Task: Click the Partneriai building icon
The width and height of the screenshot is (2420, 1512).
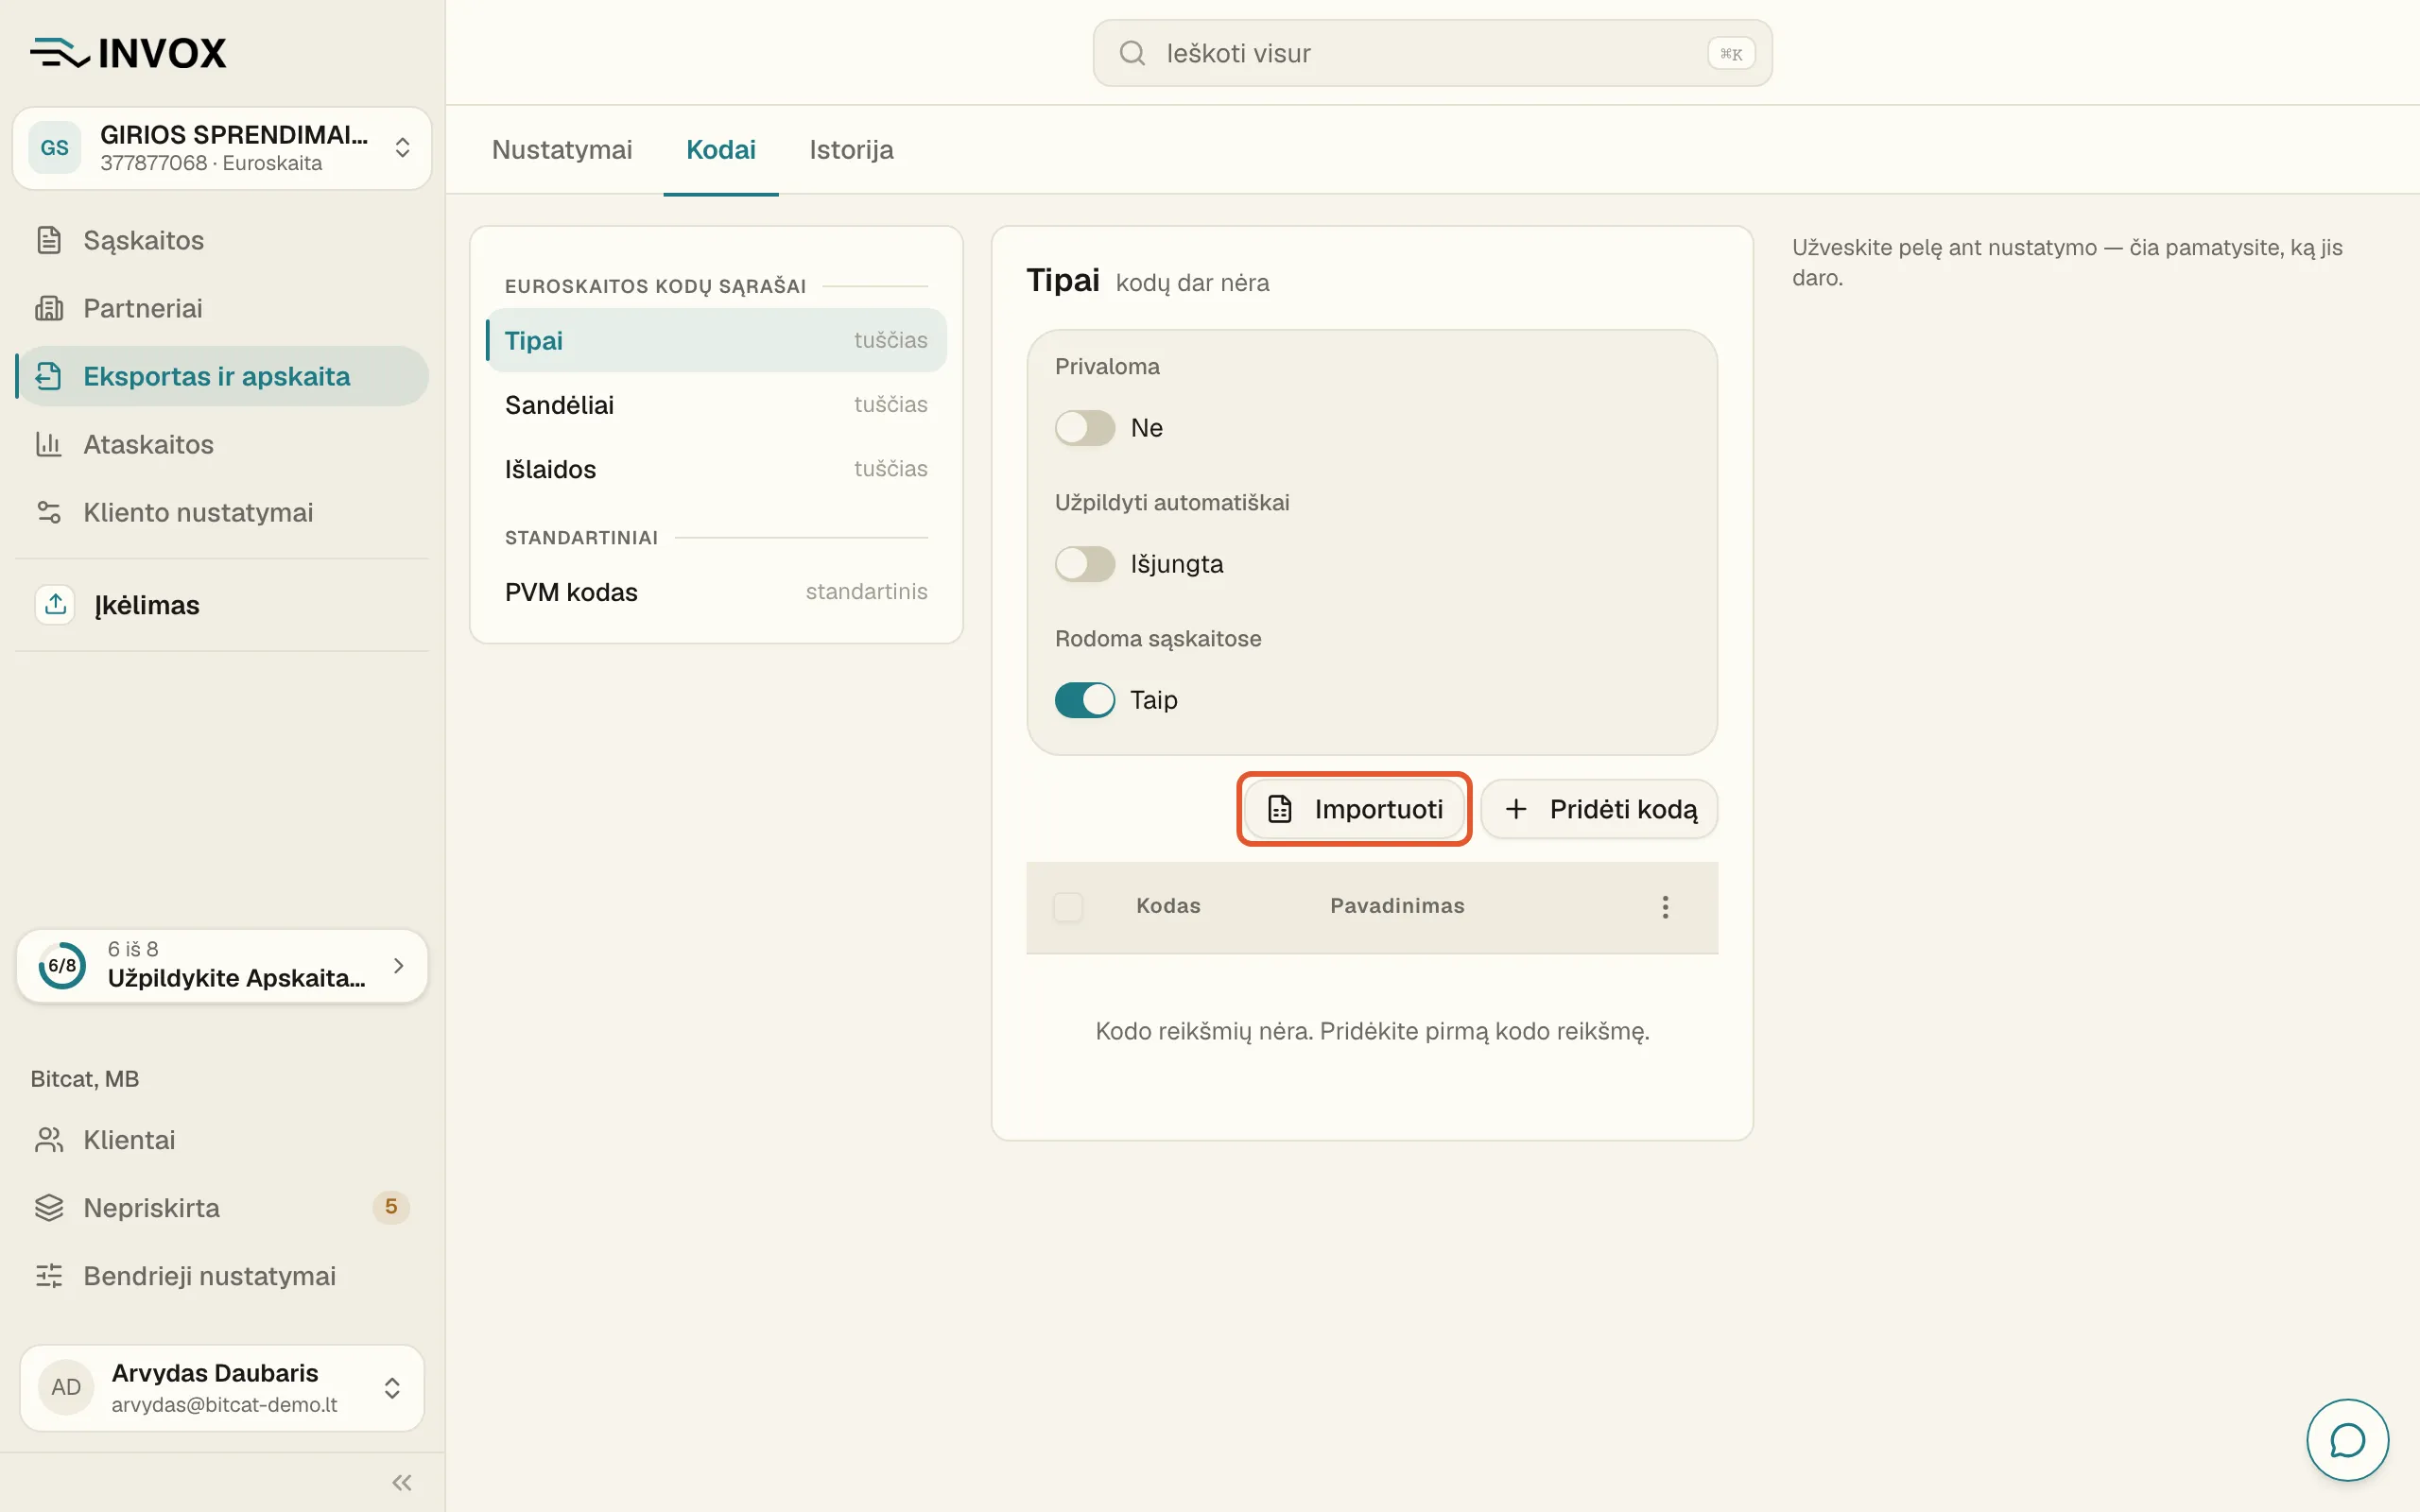Action: (x=49, y=308)
